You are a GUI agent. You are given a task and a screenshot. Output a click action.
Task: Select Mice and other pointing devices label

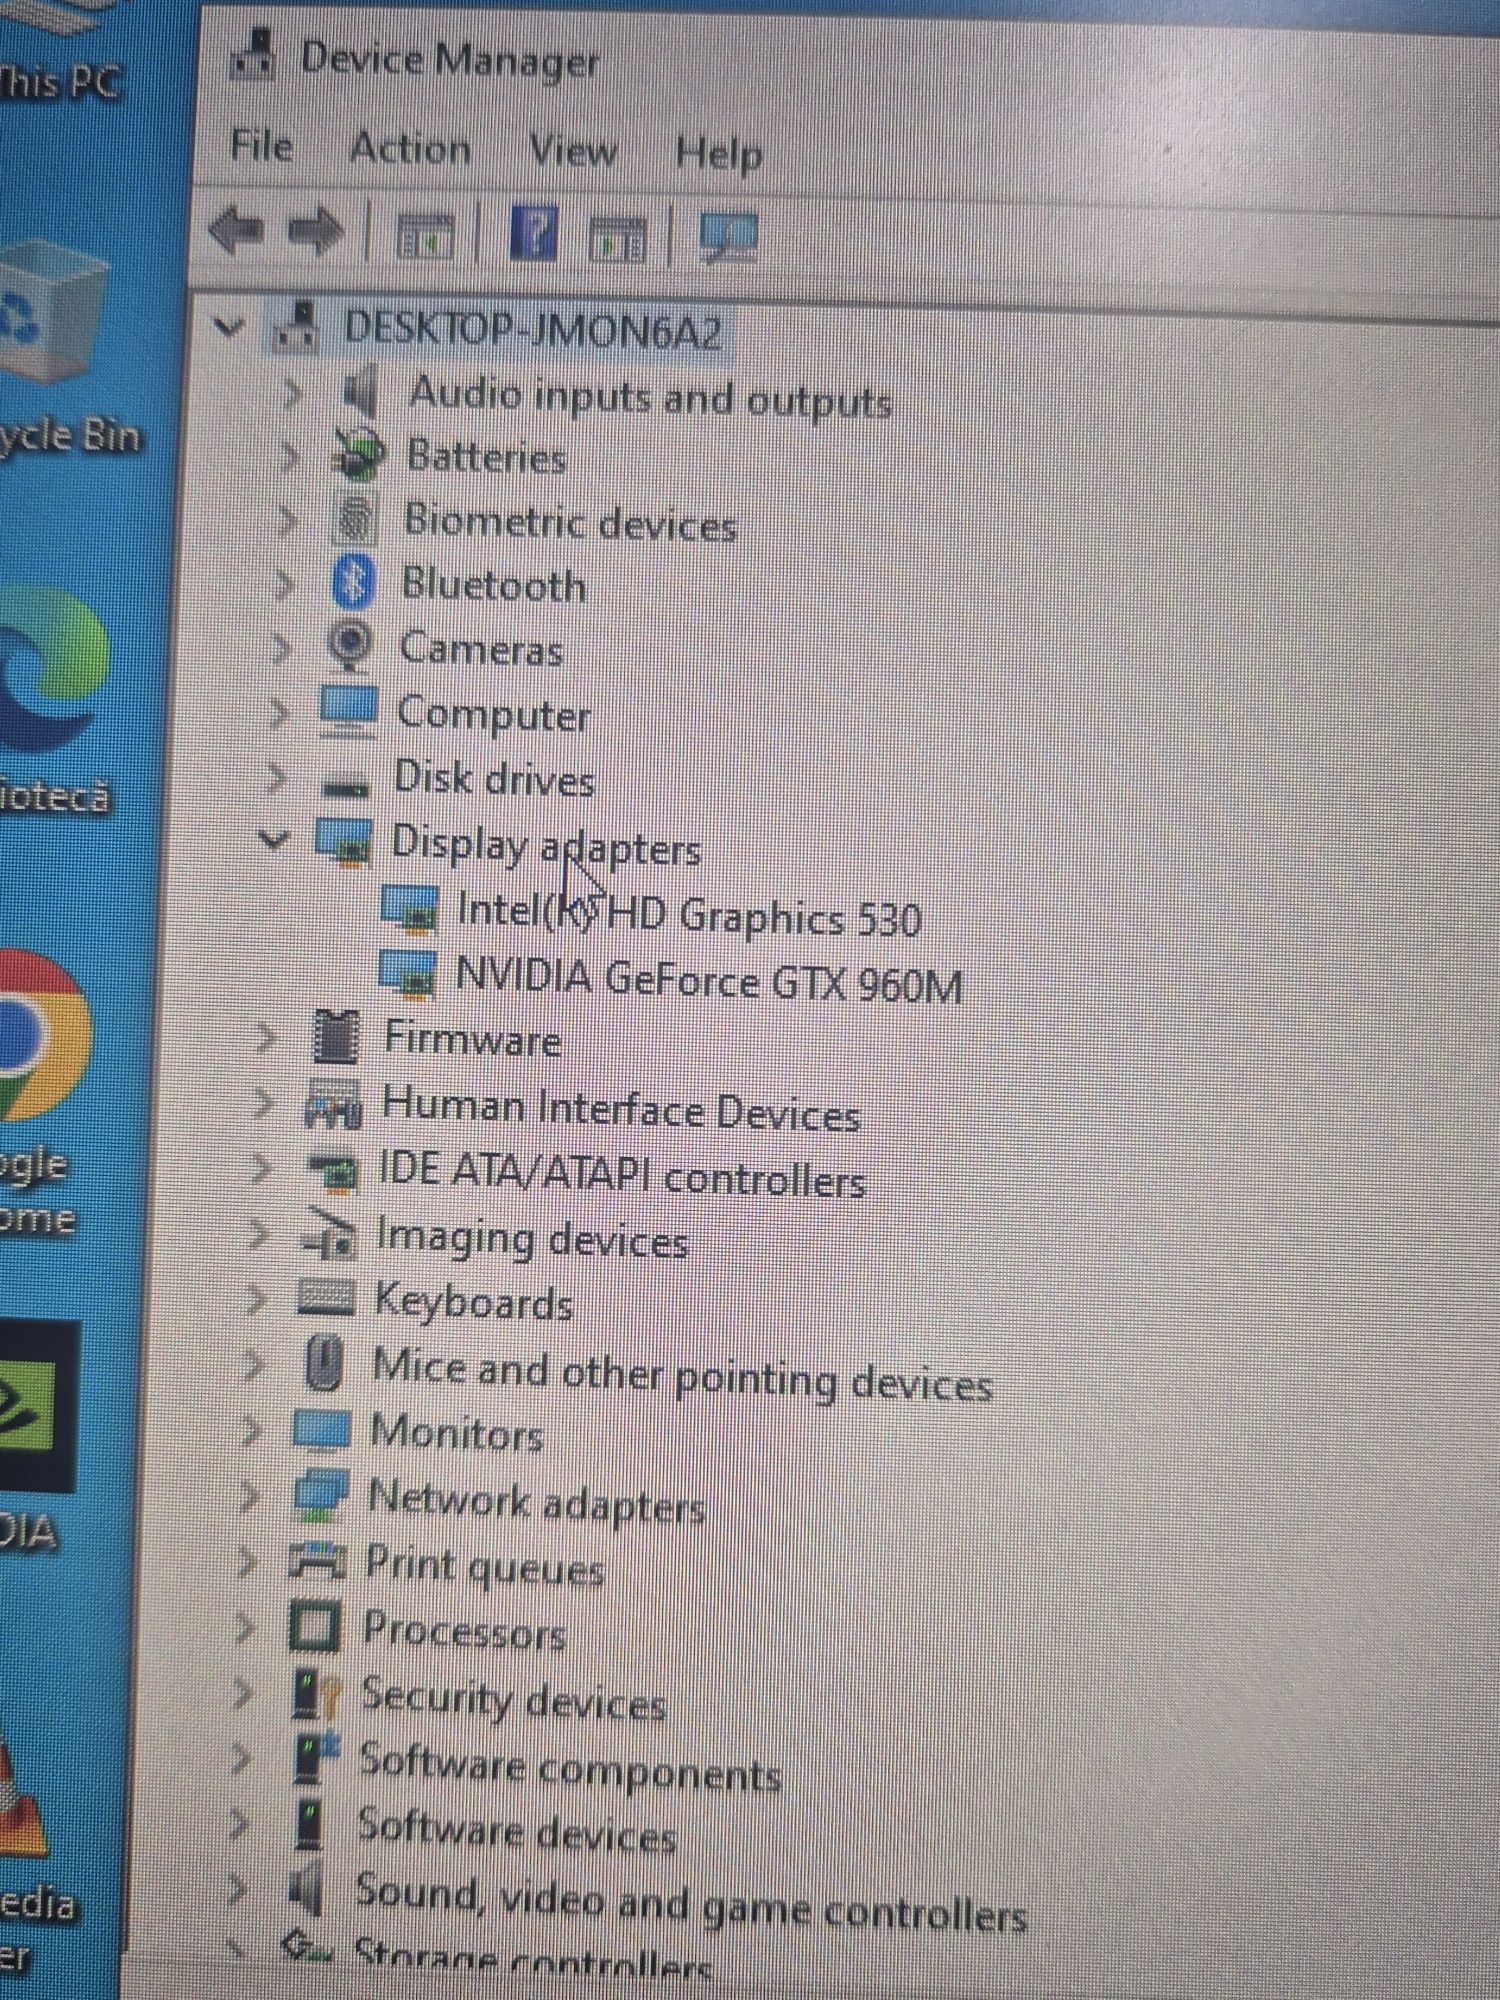pyautogui.click(x=681, y=1374)
